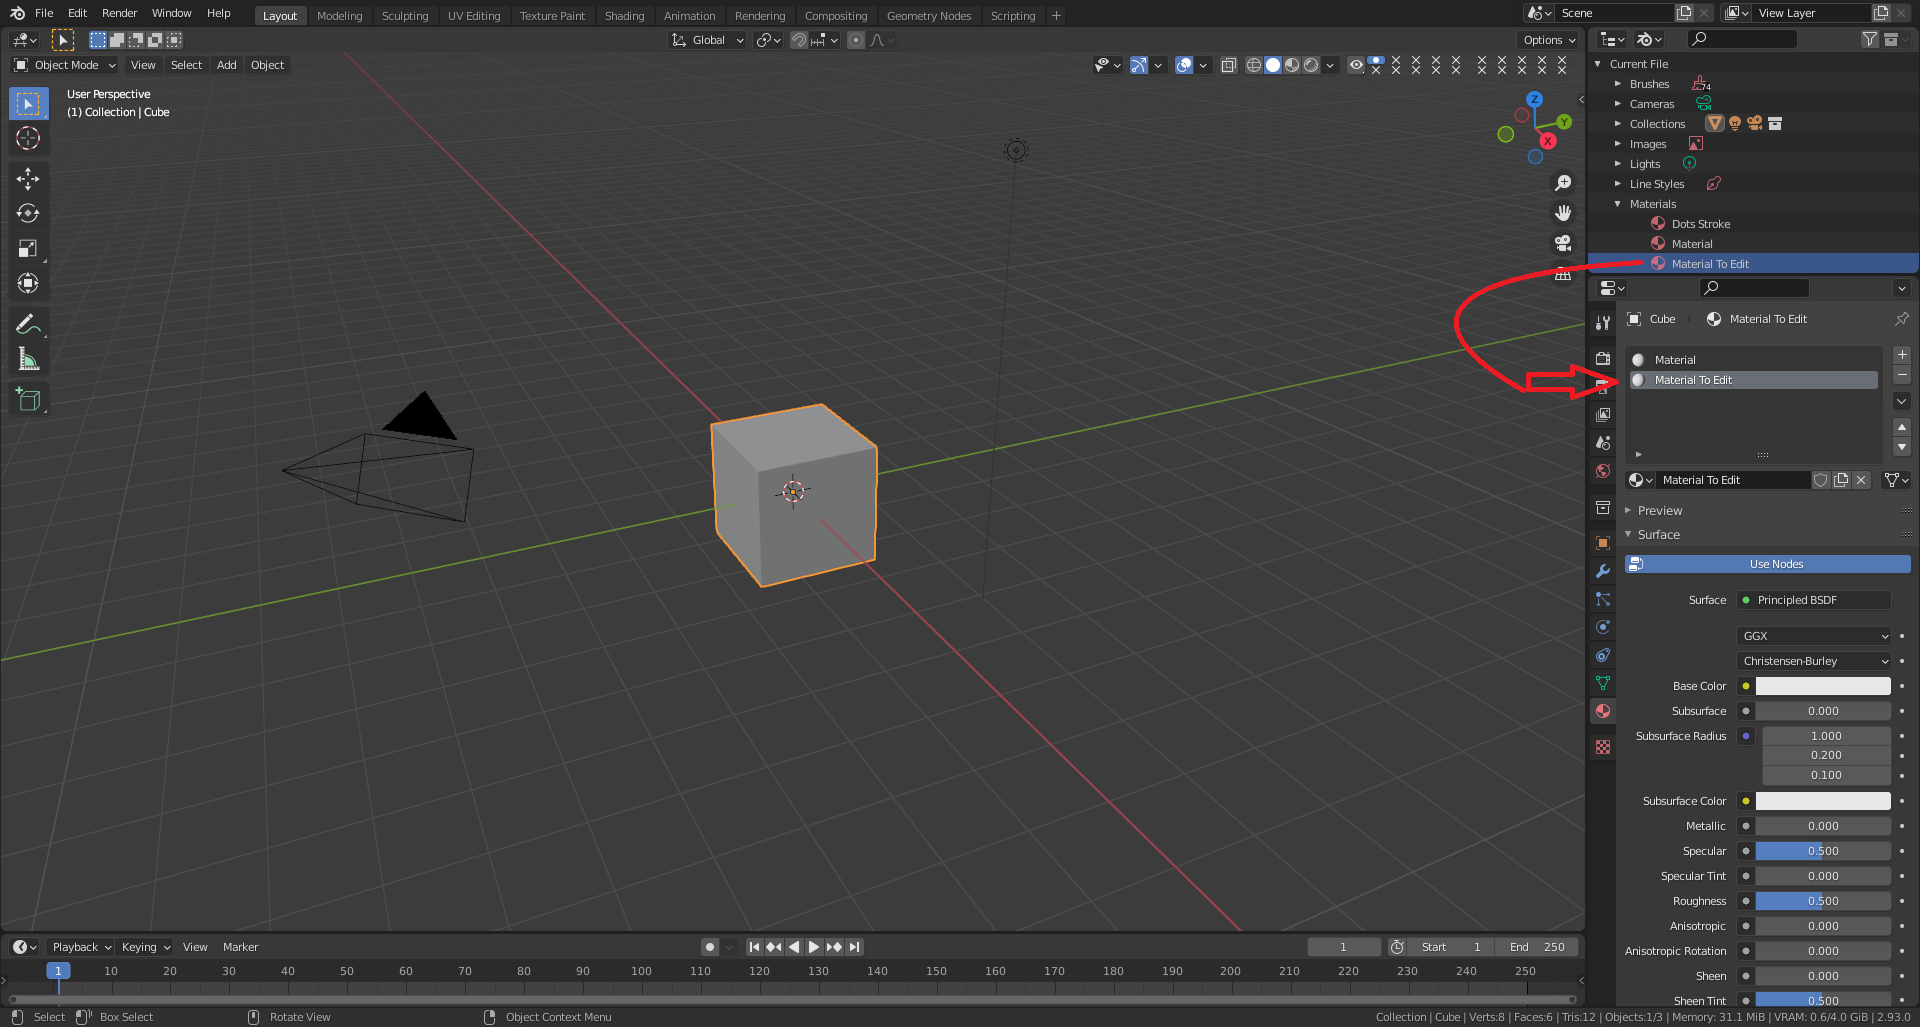Open the Modifier properties tab
Screen dimensions: 1920x1027
pyautogui.click(x=1603, y=571)
